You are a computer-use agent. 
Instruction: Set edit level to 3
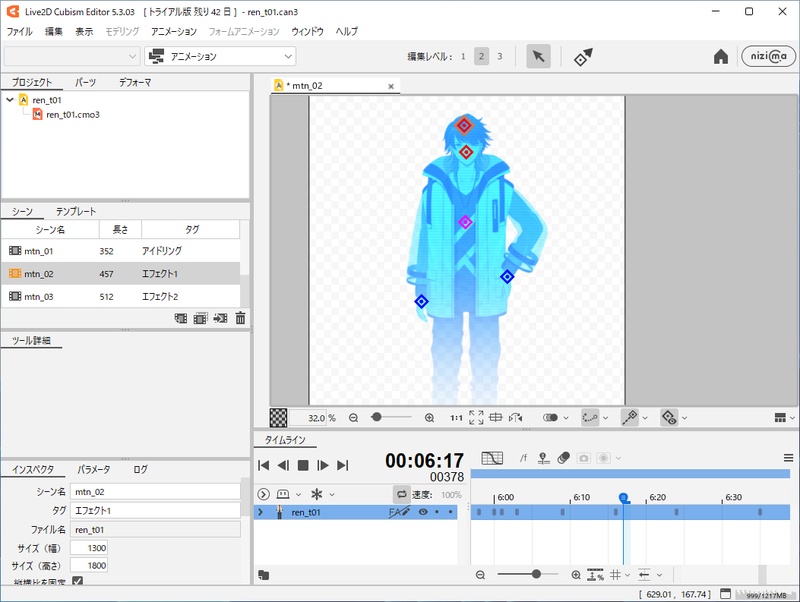pos(499,56)
